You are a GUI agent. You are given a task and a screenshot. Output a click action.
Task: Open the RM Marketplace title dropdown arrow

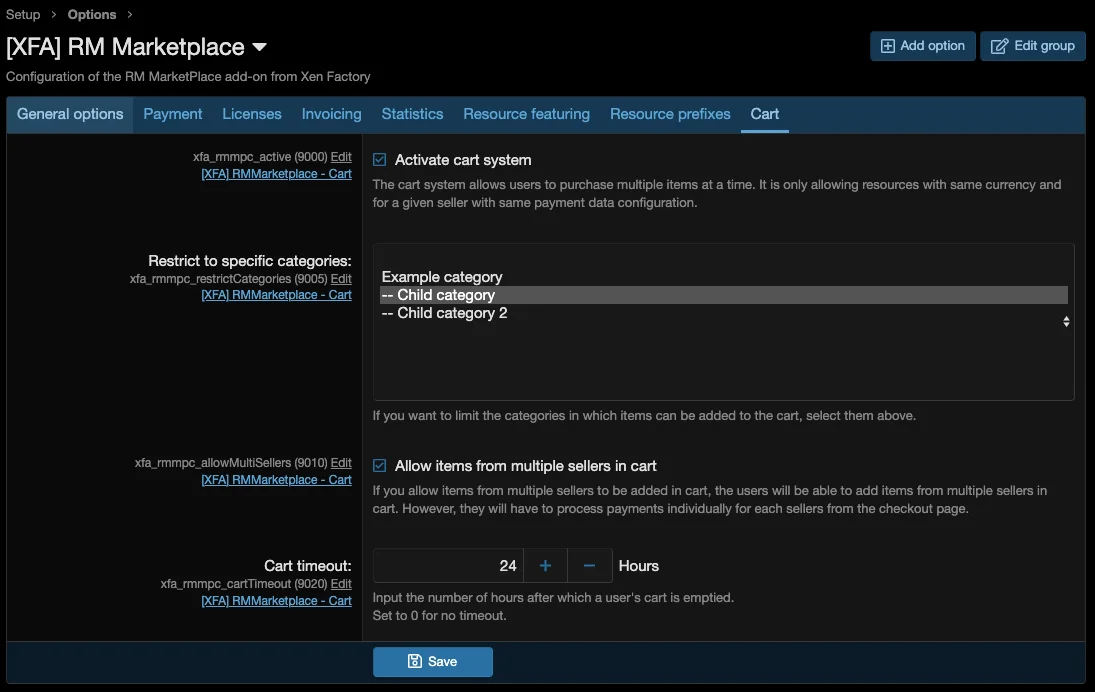[260, 47]
